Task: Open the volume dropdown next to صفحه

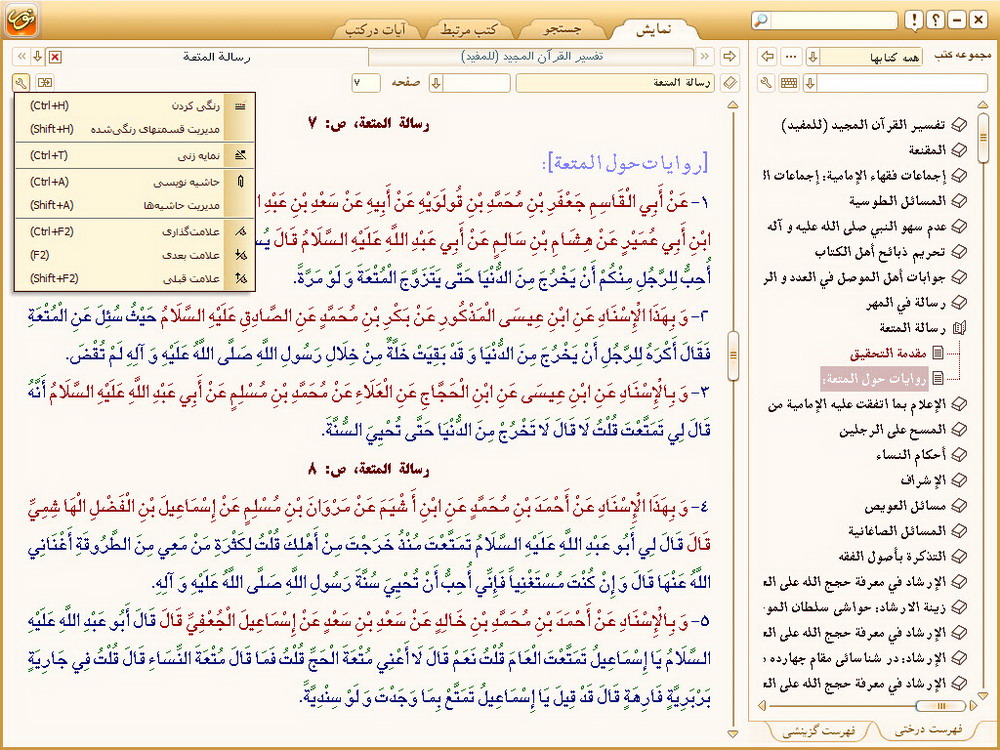Action: click(x=436, y=83)
